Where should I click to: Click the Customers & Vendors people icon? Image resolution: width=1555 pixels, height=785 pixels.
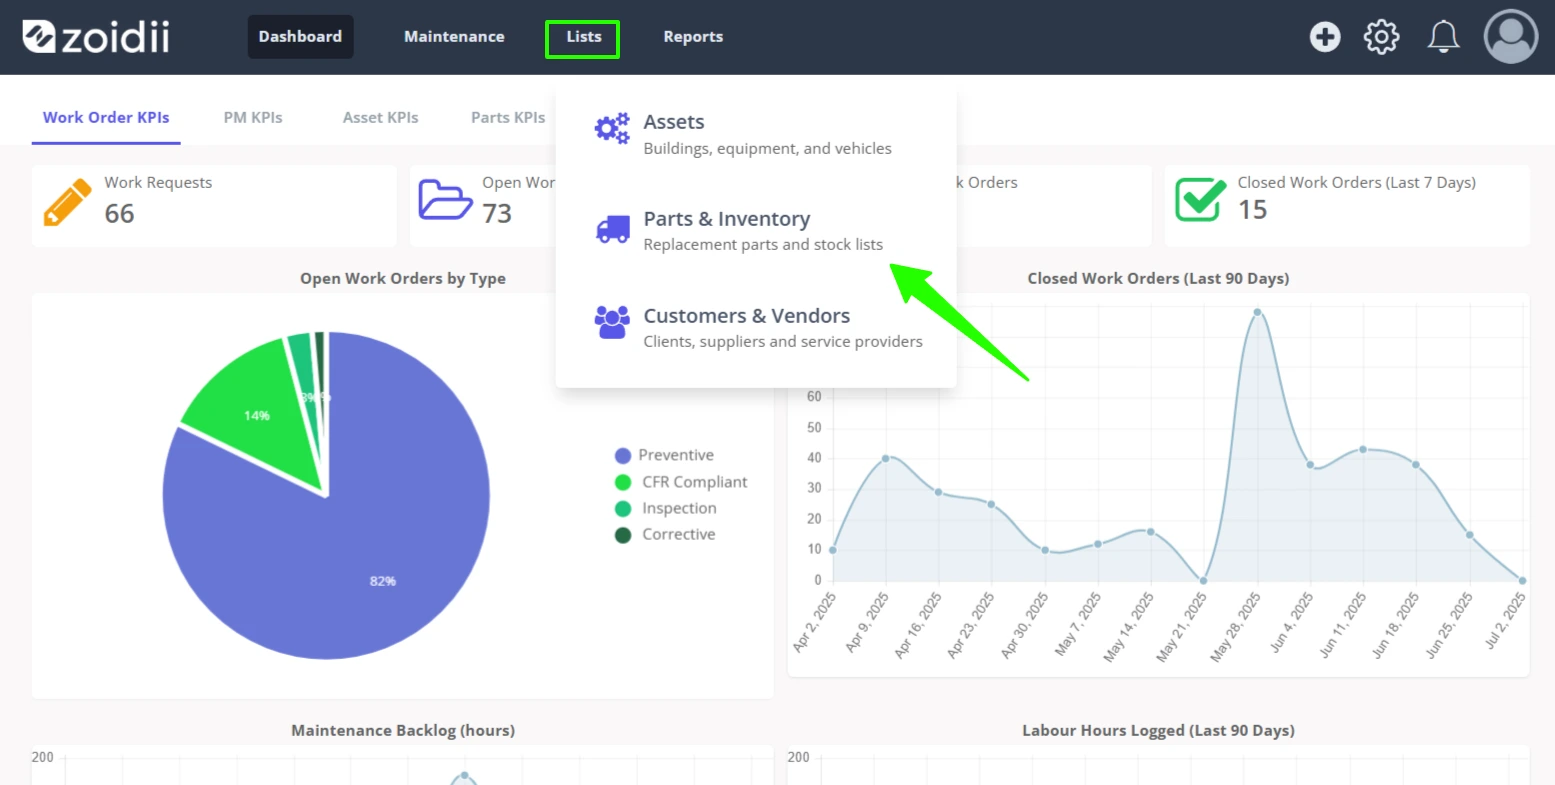tap(612, 322)
